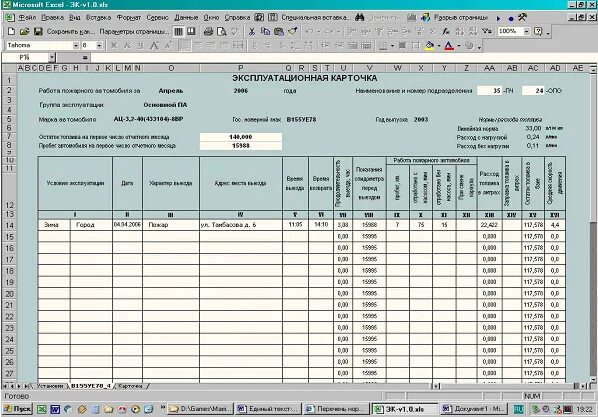This screenshot has height=417, width=598.
Task: Select the fuel remainder cell showing 140,000
Action: coord(241,137)
